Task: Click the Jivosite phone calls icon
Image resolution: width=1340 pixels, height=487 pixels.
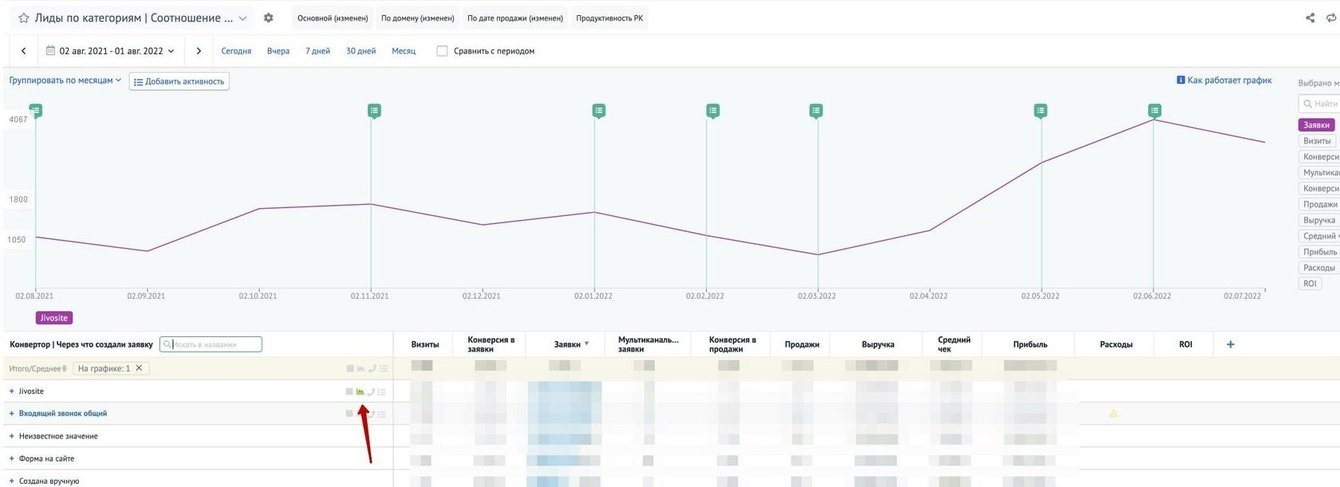Action: 371,391
